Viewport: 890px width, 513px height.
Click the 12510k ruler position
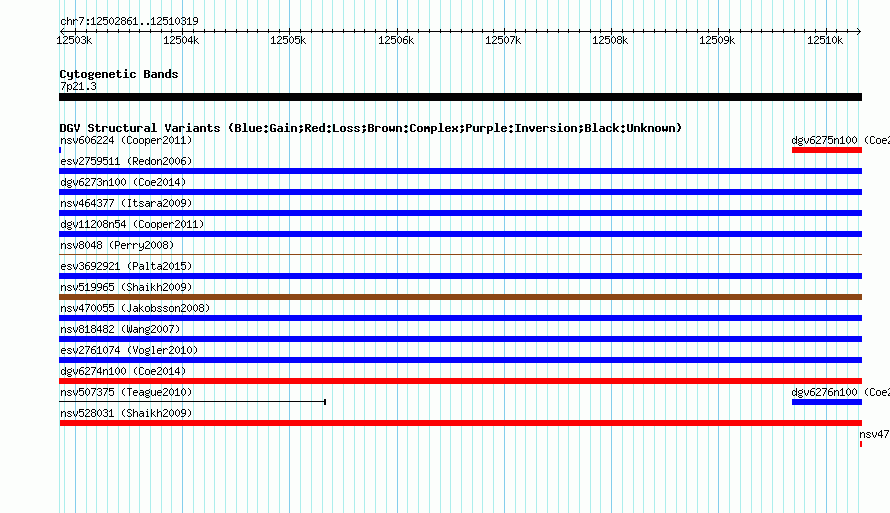[825, 40]
